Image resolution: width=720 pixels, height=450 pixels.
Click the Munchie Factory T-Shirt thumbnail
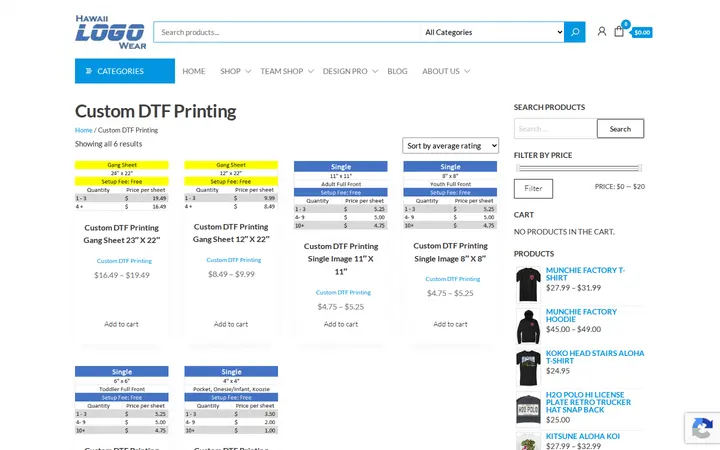pyautogui.click(x=528, y=285)
